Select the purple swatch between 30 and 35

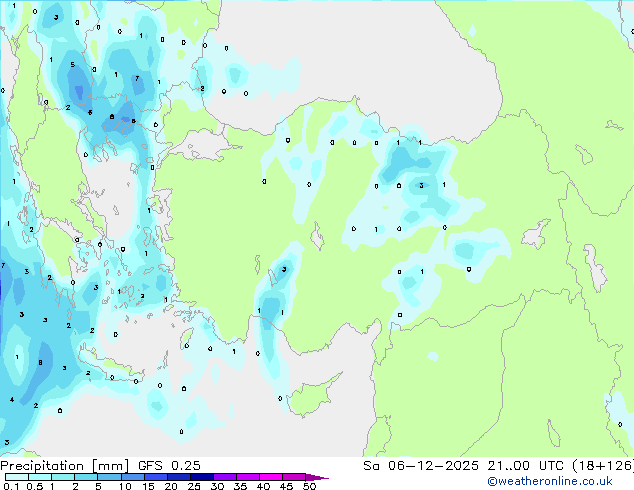tap(224, 477)
